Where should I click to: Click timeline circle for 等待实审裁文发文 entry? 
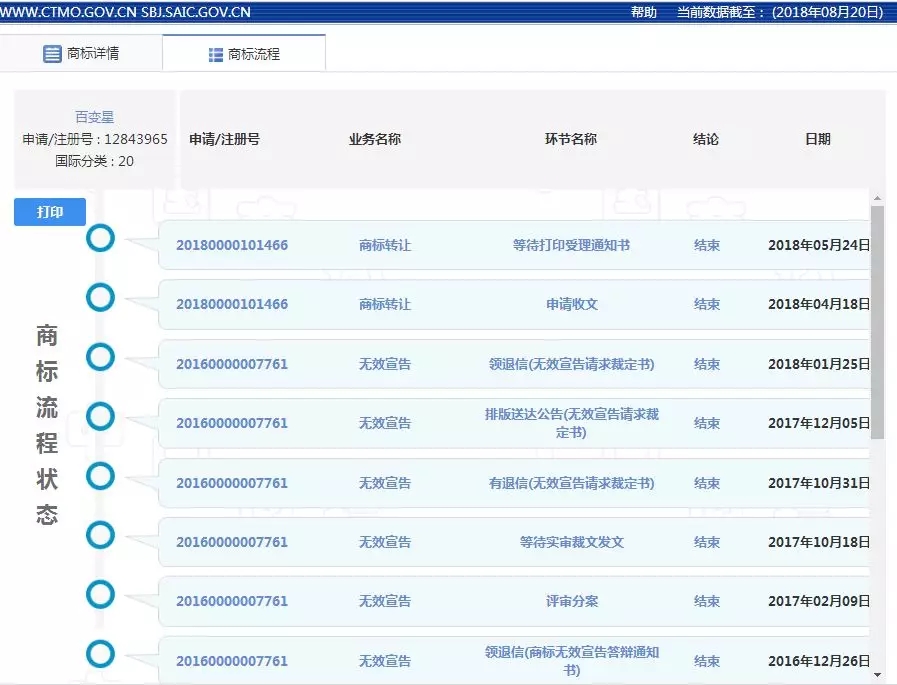[x=100, y=535]
